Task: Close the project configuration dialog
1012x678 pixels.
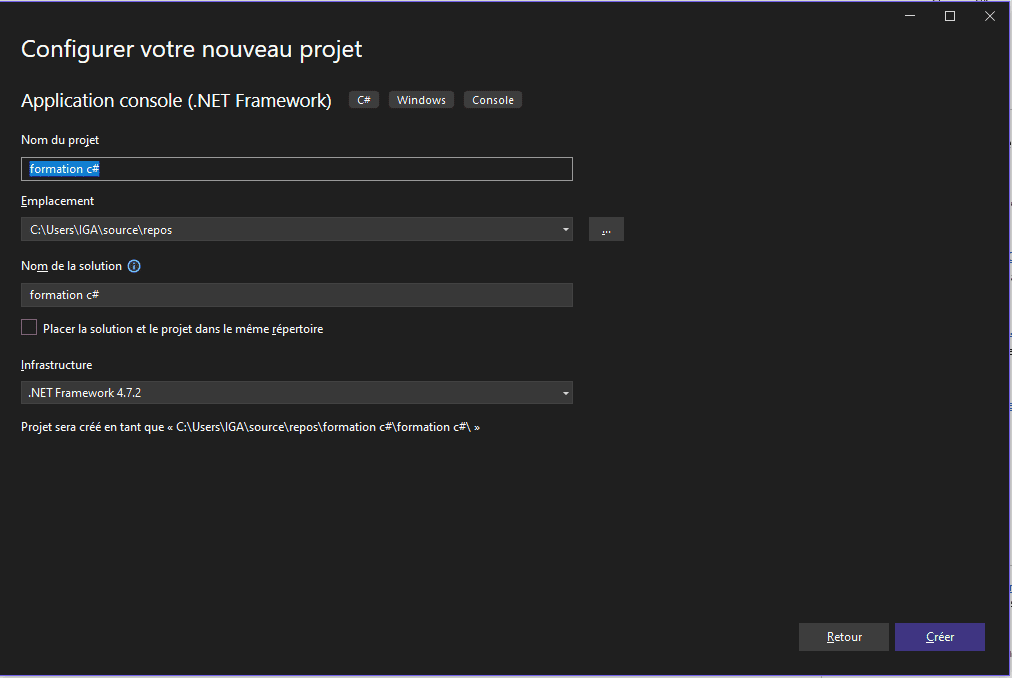Action: [x=990, y=16]
